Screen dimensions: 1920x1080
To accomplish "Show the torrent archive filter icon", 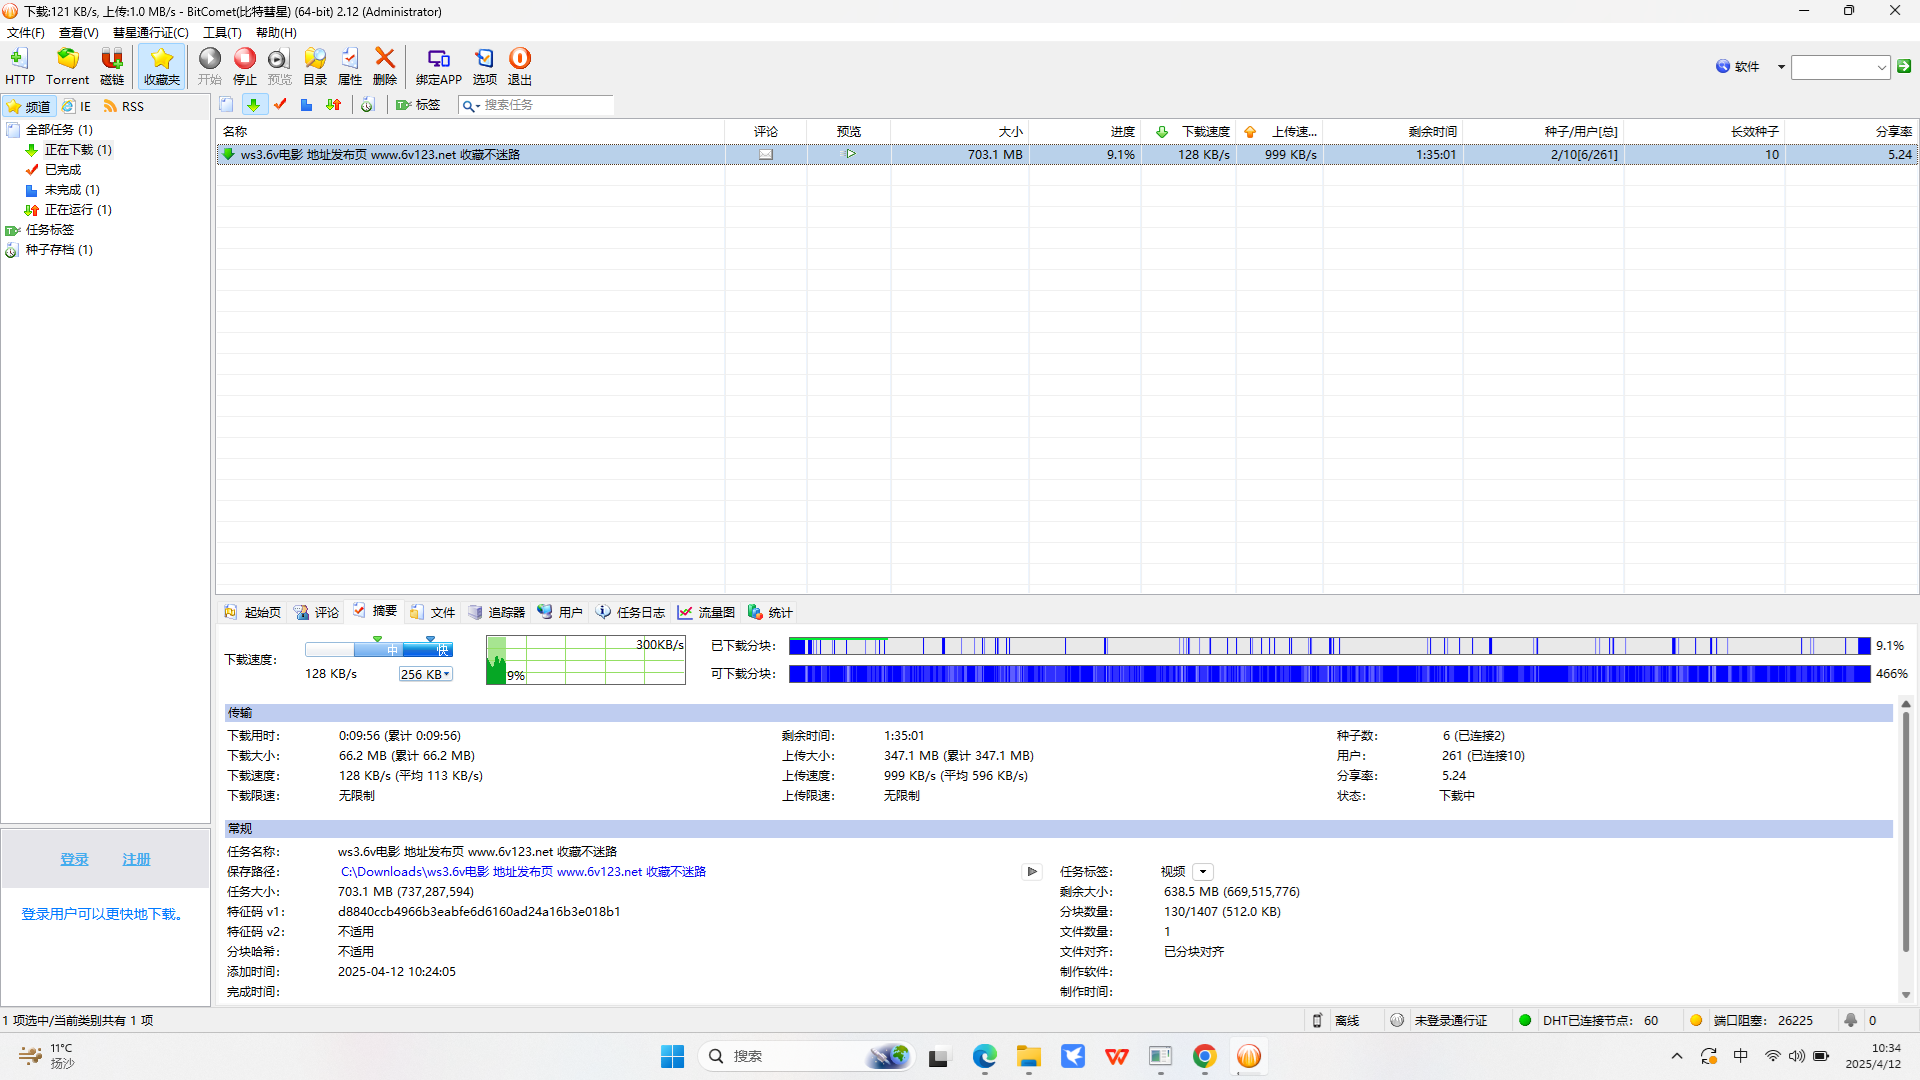I will 367,104.
